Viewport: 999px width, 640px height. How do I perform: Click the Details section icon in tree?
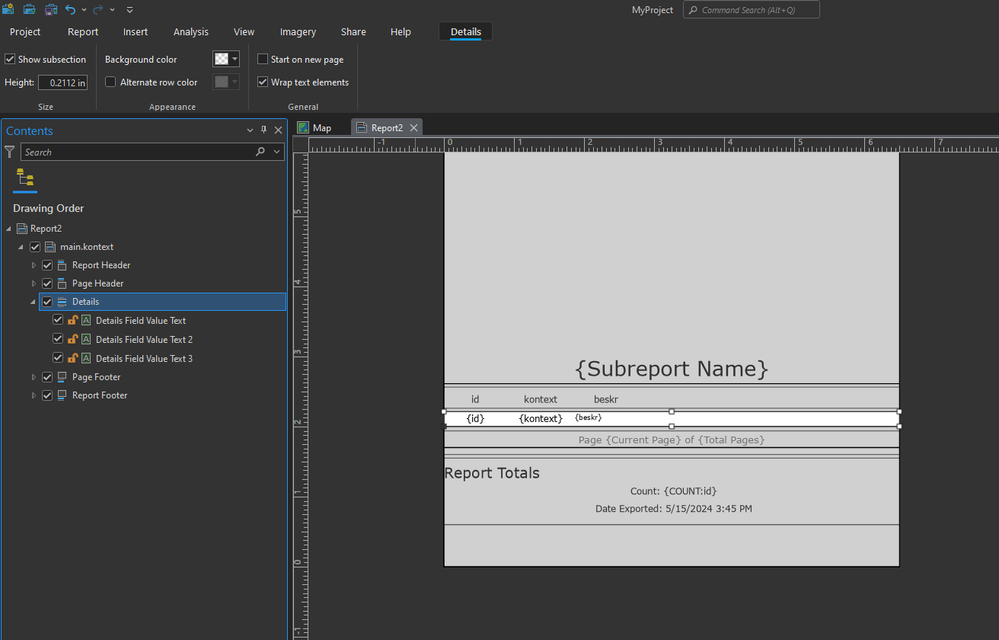(x=62, y=302)
